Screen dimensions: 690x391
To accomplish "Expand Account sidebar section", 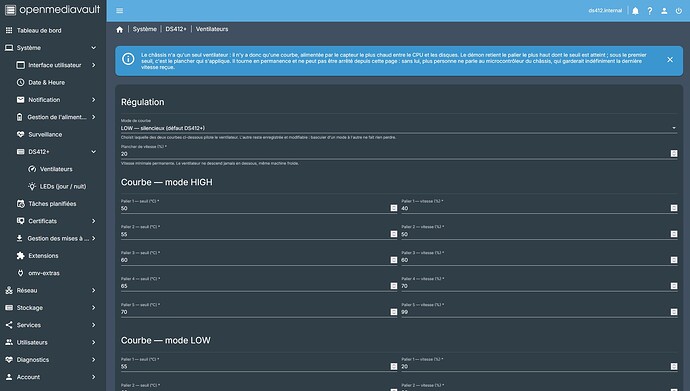I will (53, 377).
